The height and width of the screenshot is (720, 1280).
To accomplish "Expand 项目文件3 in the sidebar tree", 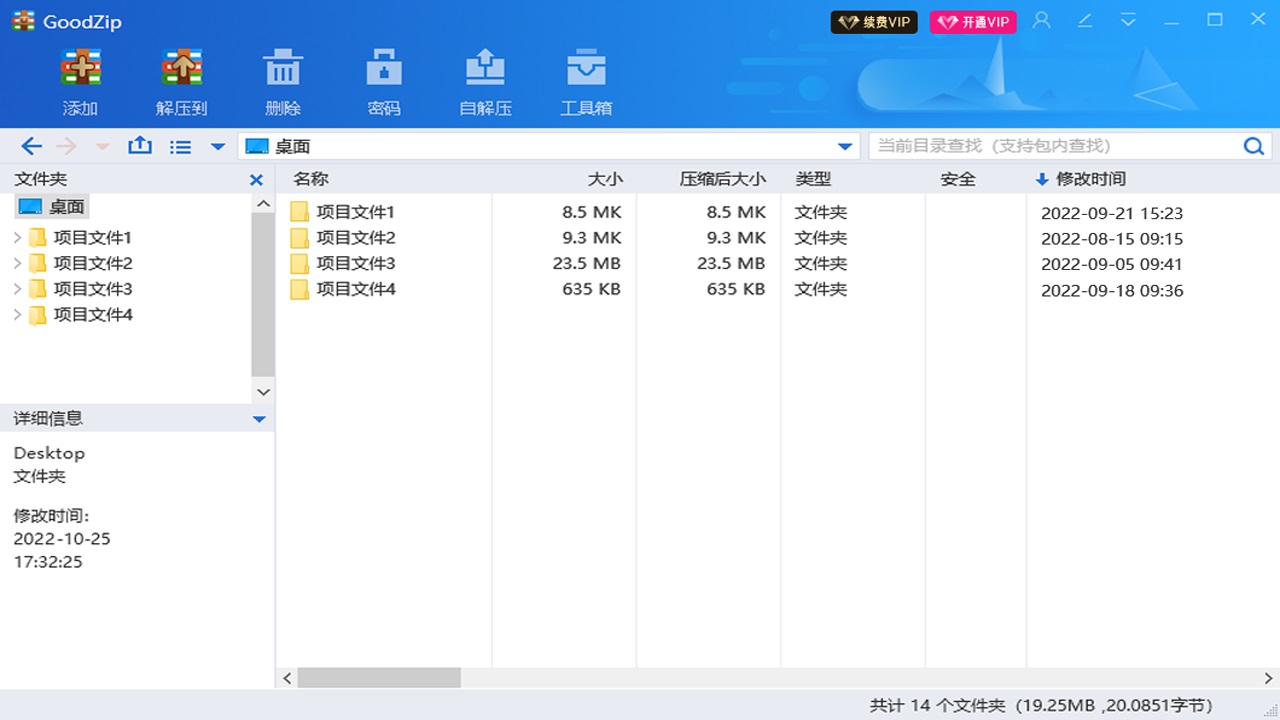I will click(17, 288).
